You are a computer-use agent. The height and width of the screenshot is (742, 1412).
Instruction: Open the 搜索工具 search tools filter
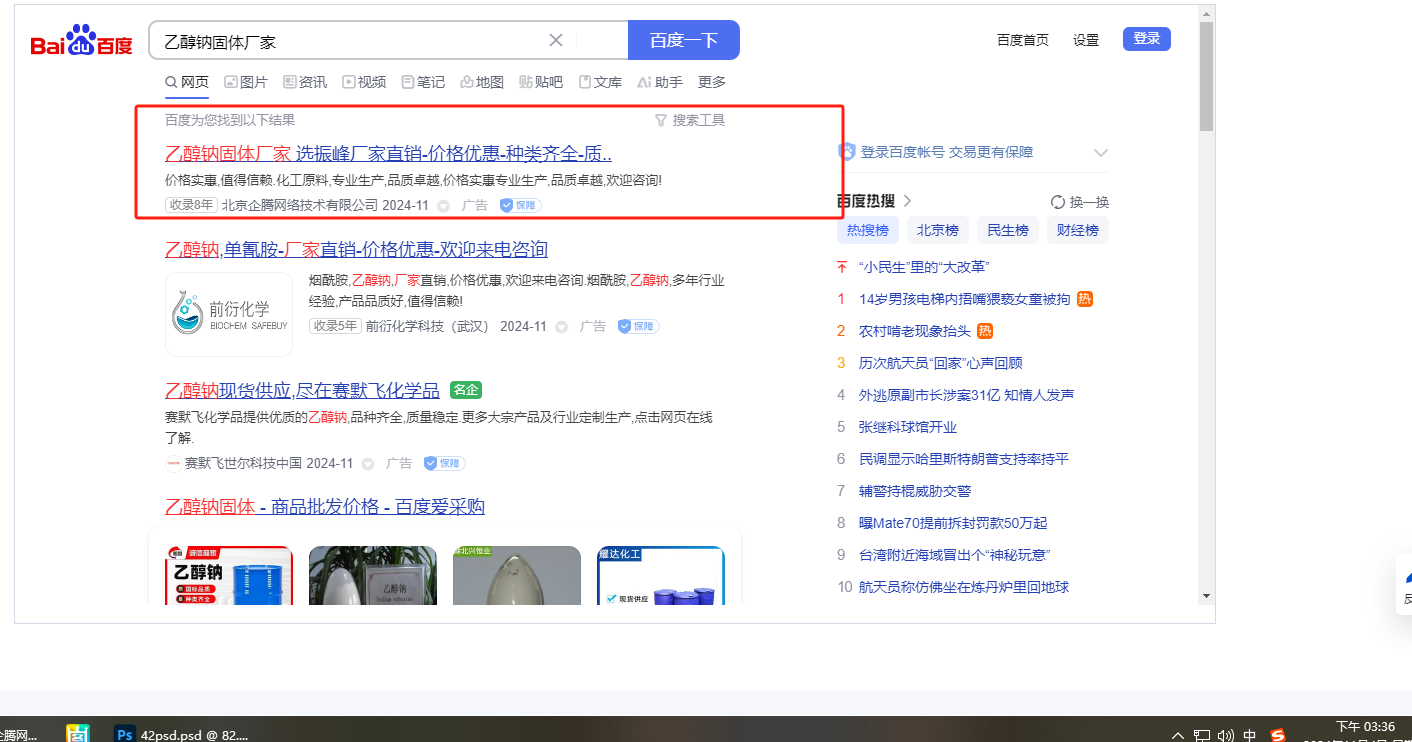point(690,120)
